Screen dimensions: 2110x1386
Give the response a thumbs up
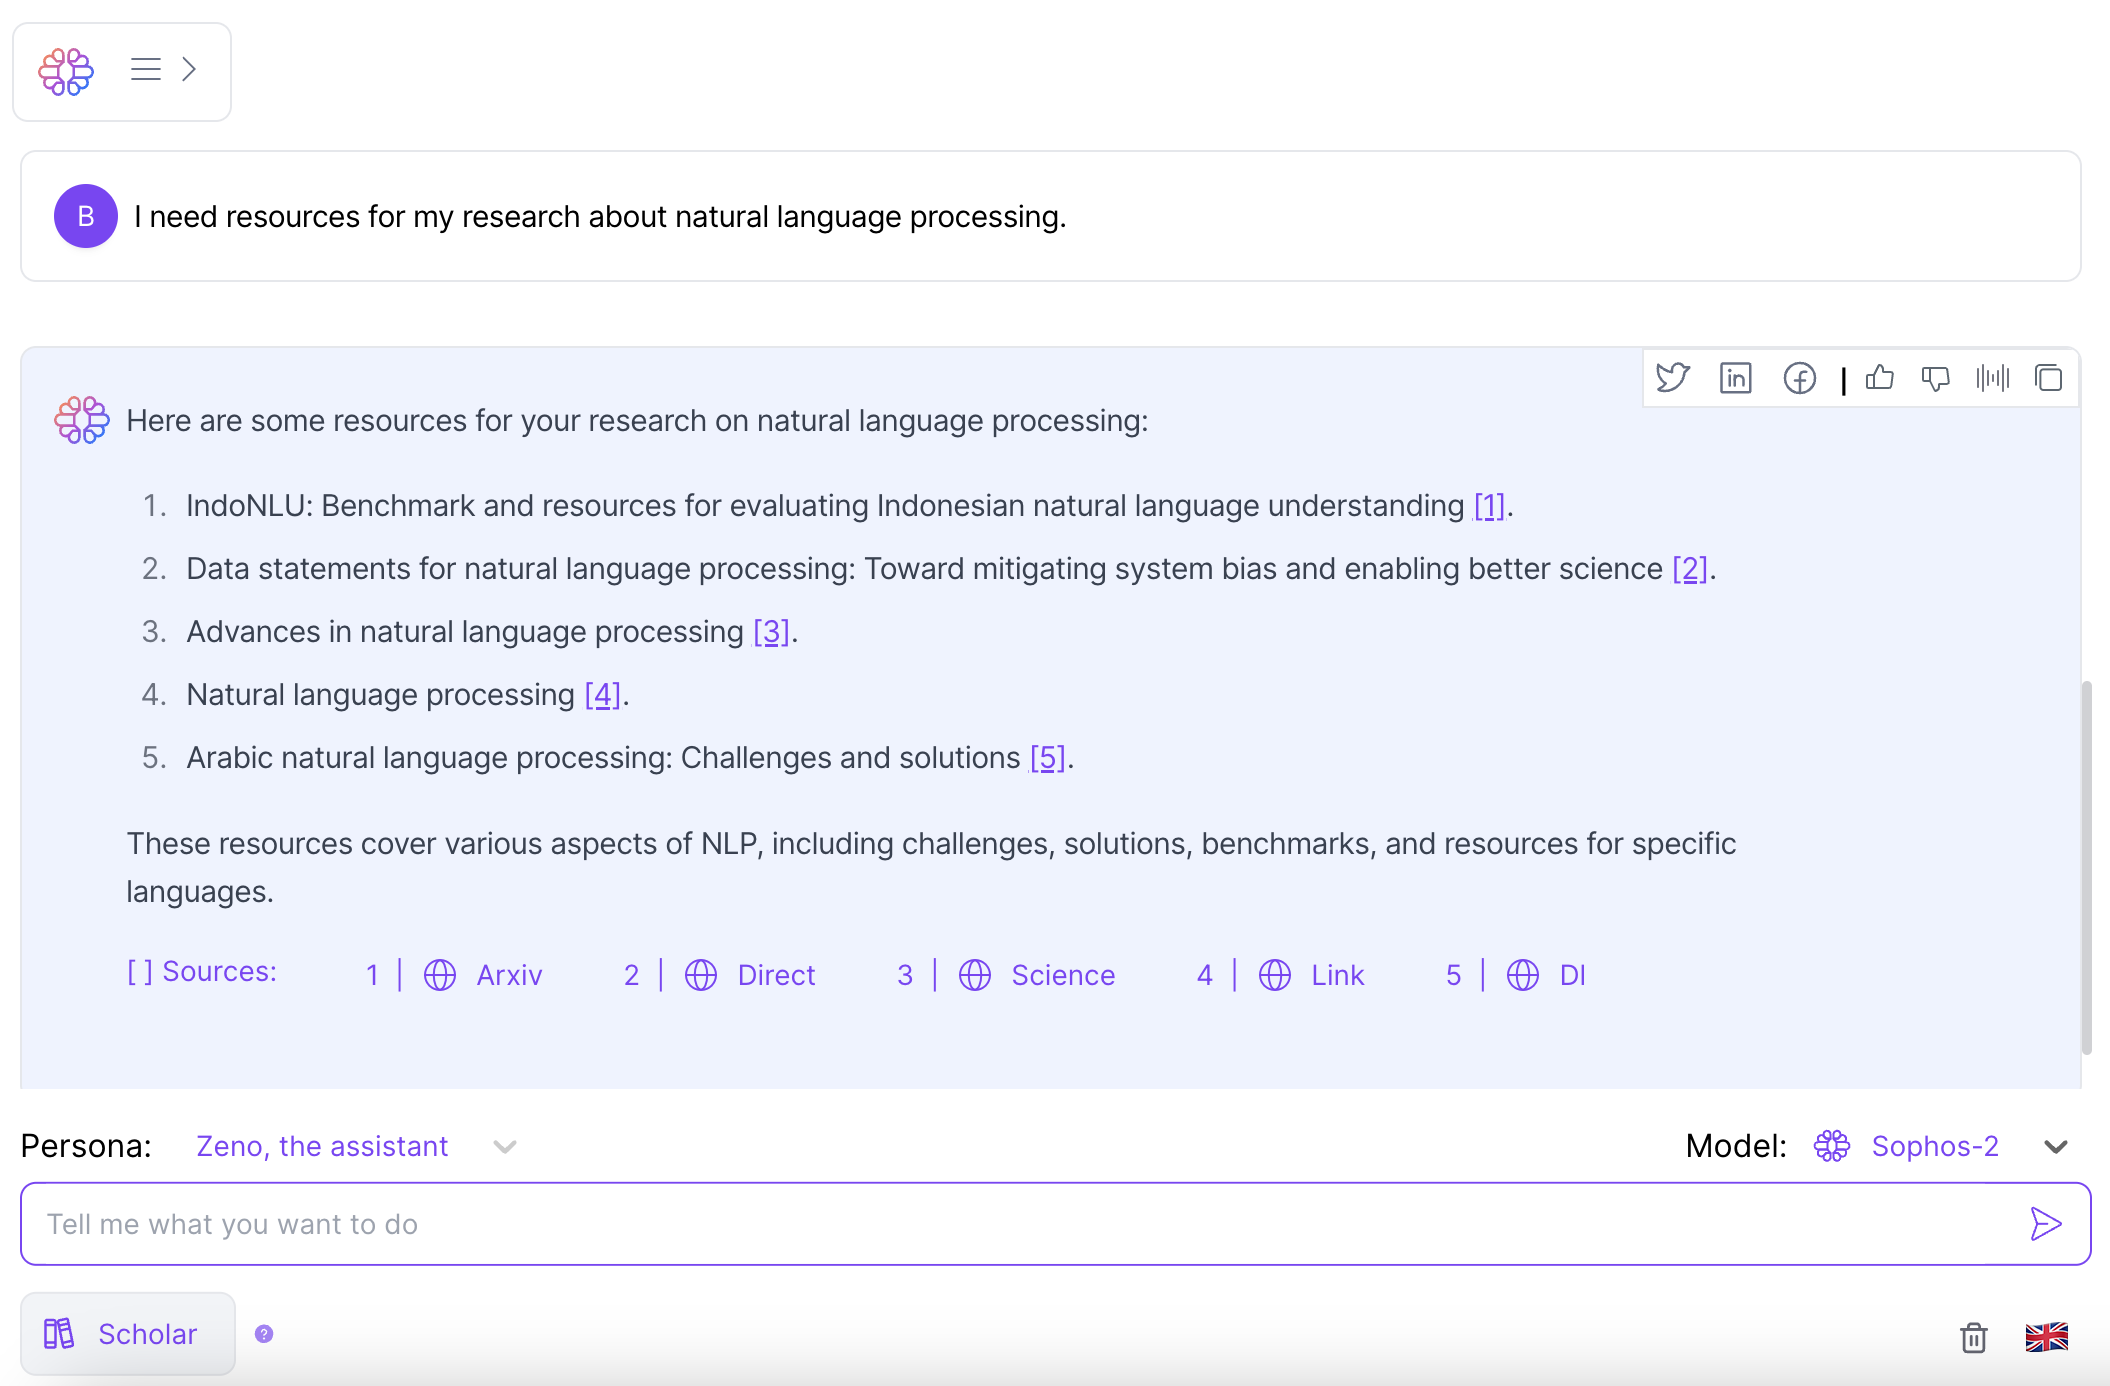[x=1880, y=378]
